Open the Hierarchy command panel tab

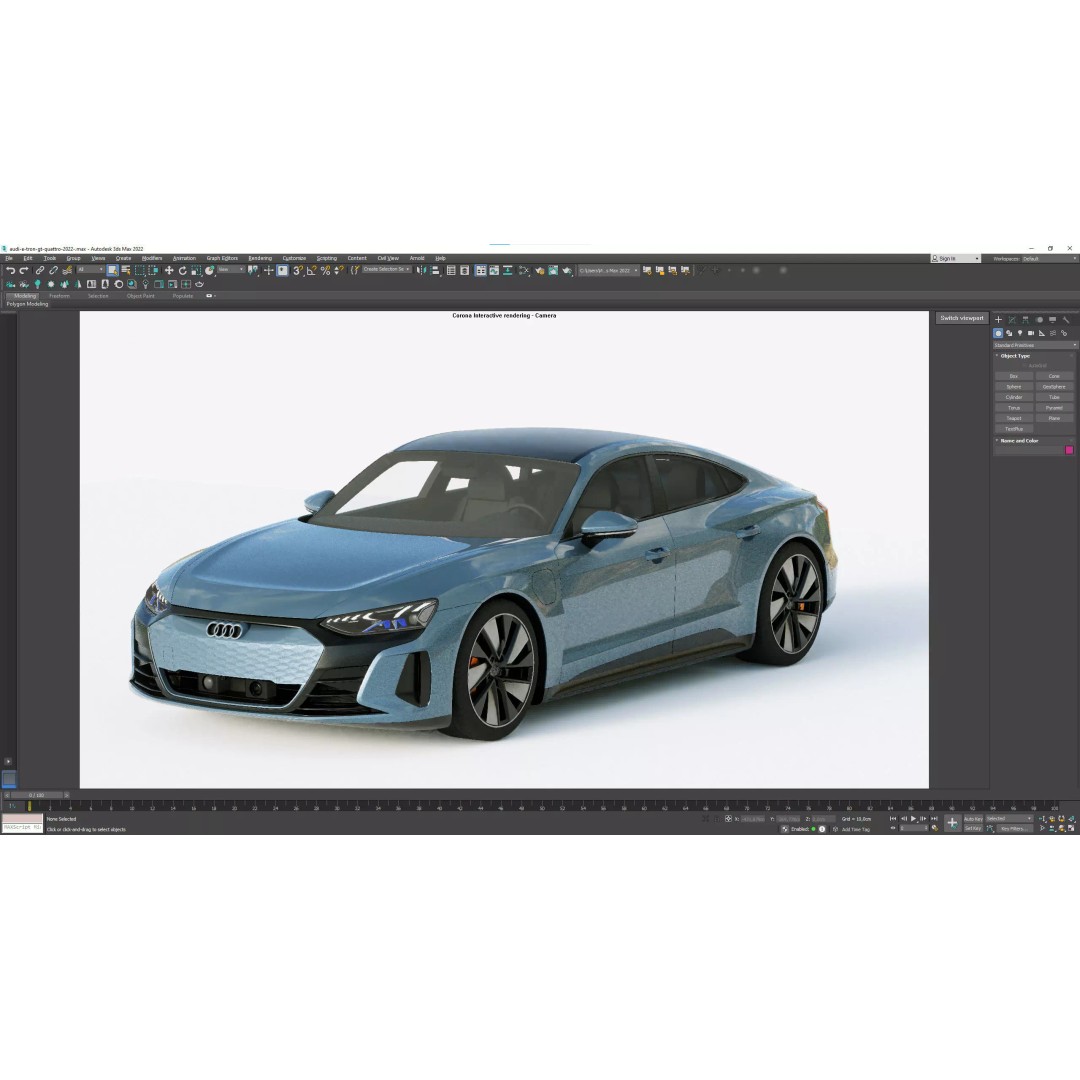click(1025, 320)
